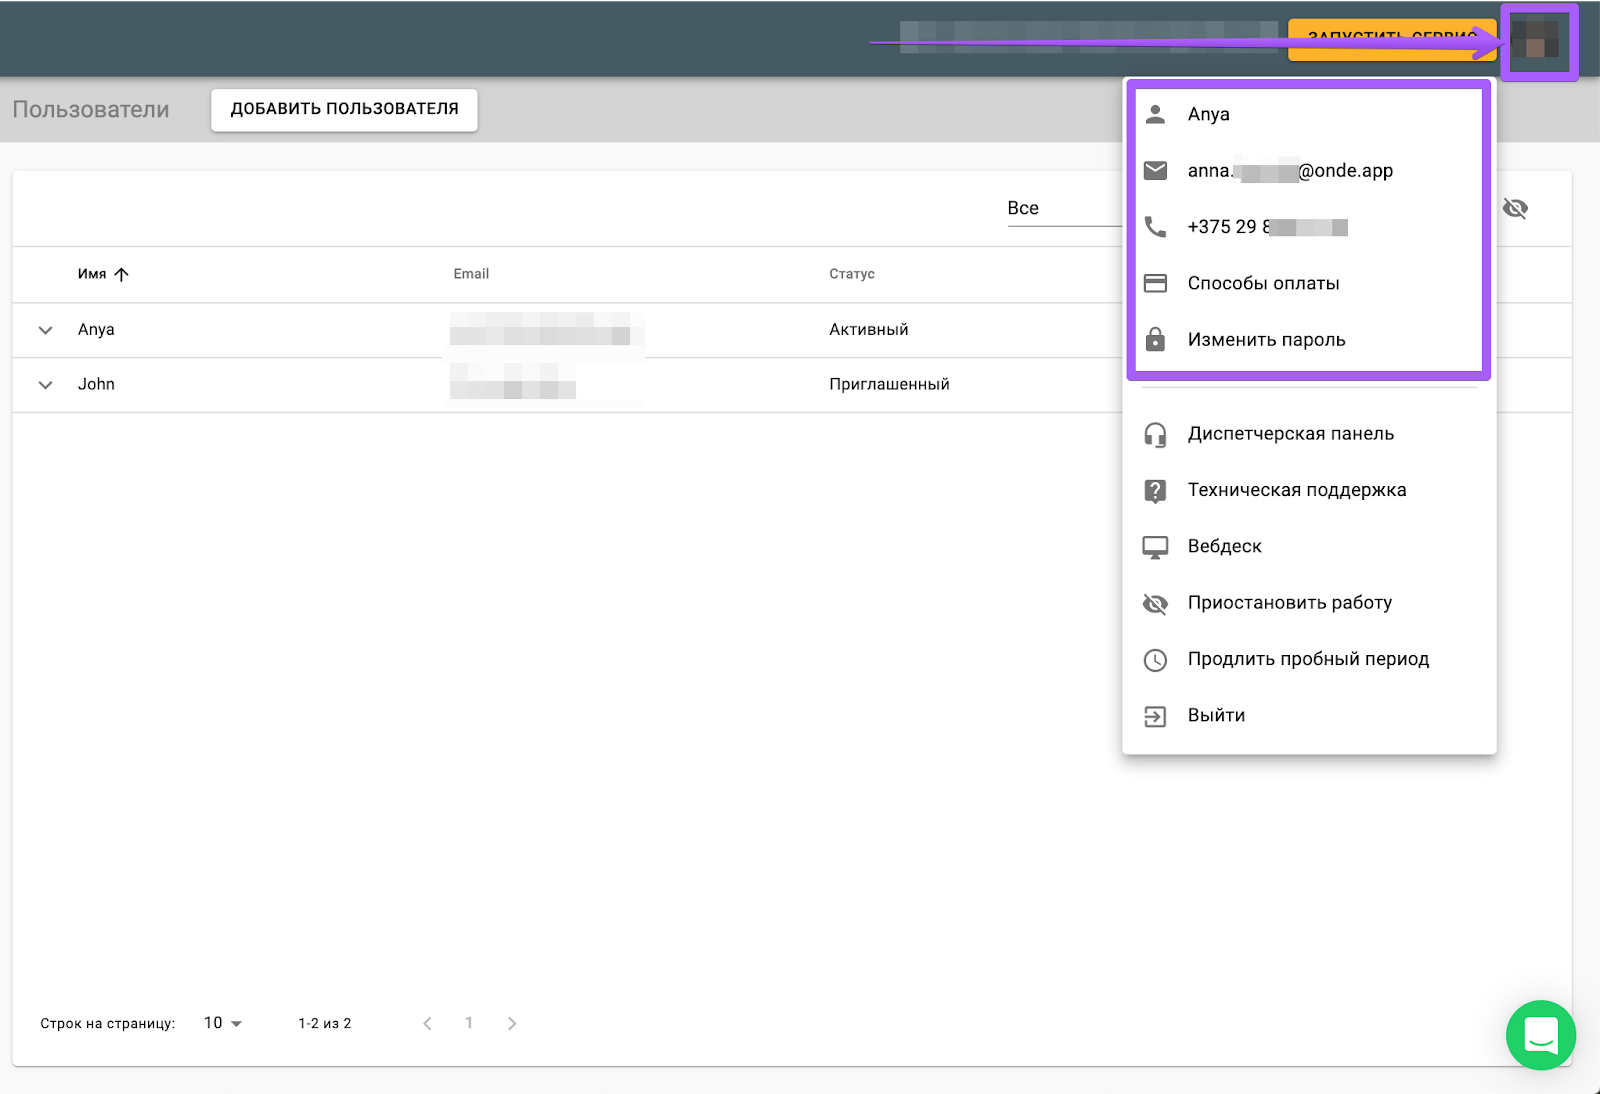Select Вебдеск in the profile menu
The width and height of the screenshot is (1600, 1094).
[1224, 547]
